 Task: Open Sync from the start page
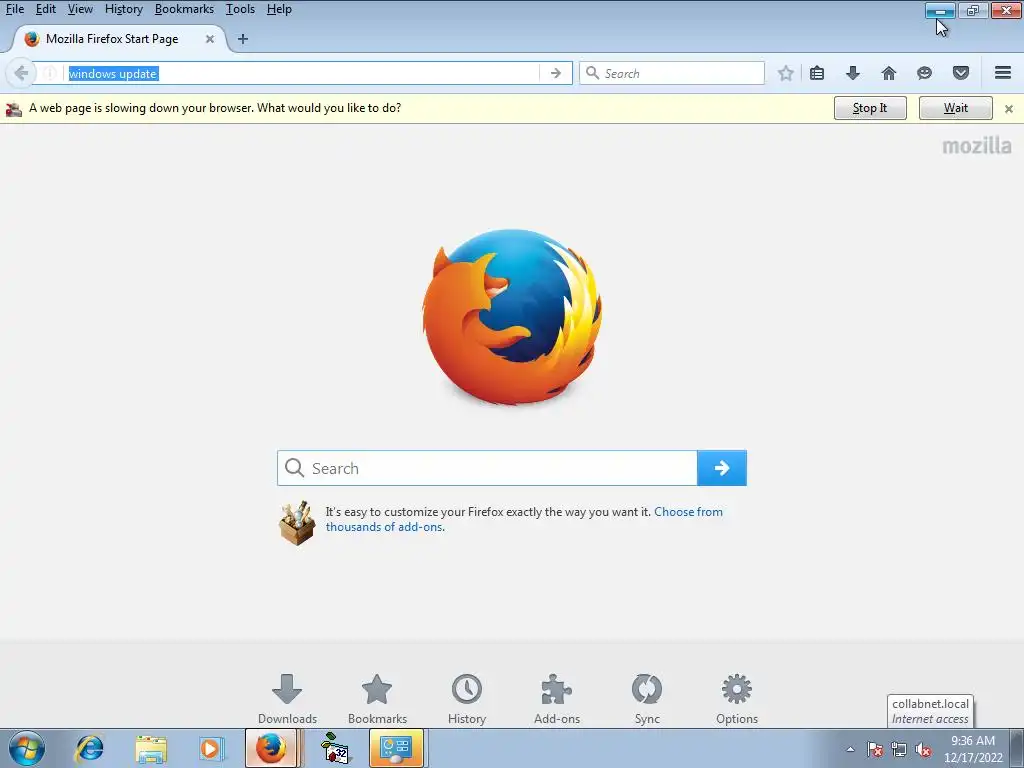point(647,699)
